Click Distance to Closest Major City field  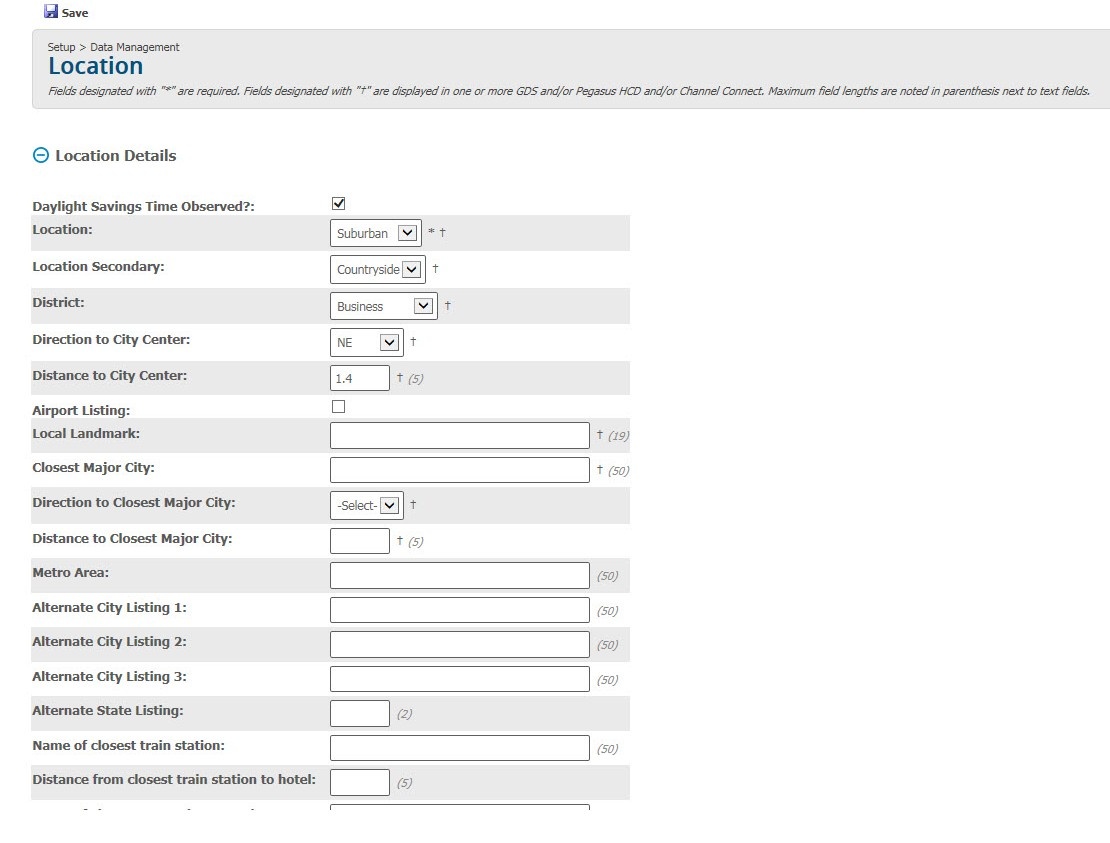(x=360, y=541)
